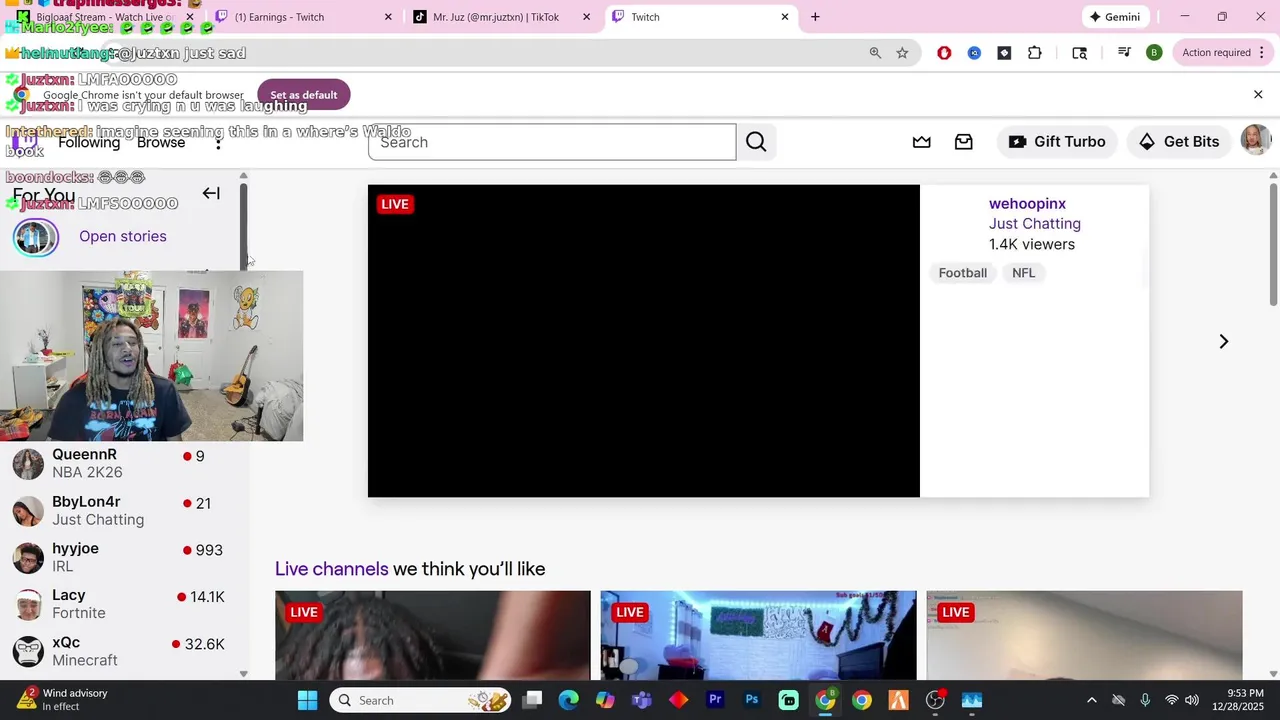The image size is (1280, 720).
Task: Launch Microsoft Edge from the taskbar
Action: pos(568,700)
